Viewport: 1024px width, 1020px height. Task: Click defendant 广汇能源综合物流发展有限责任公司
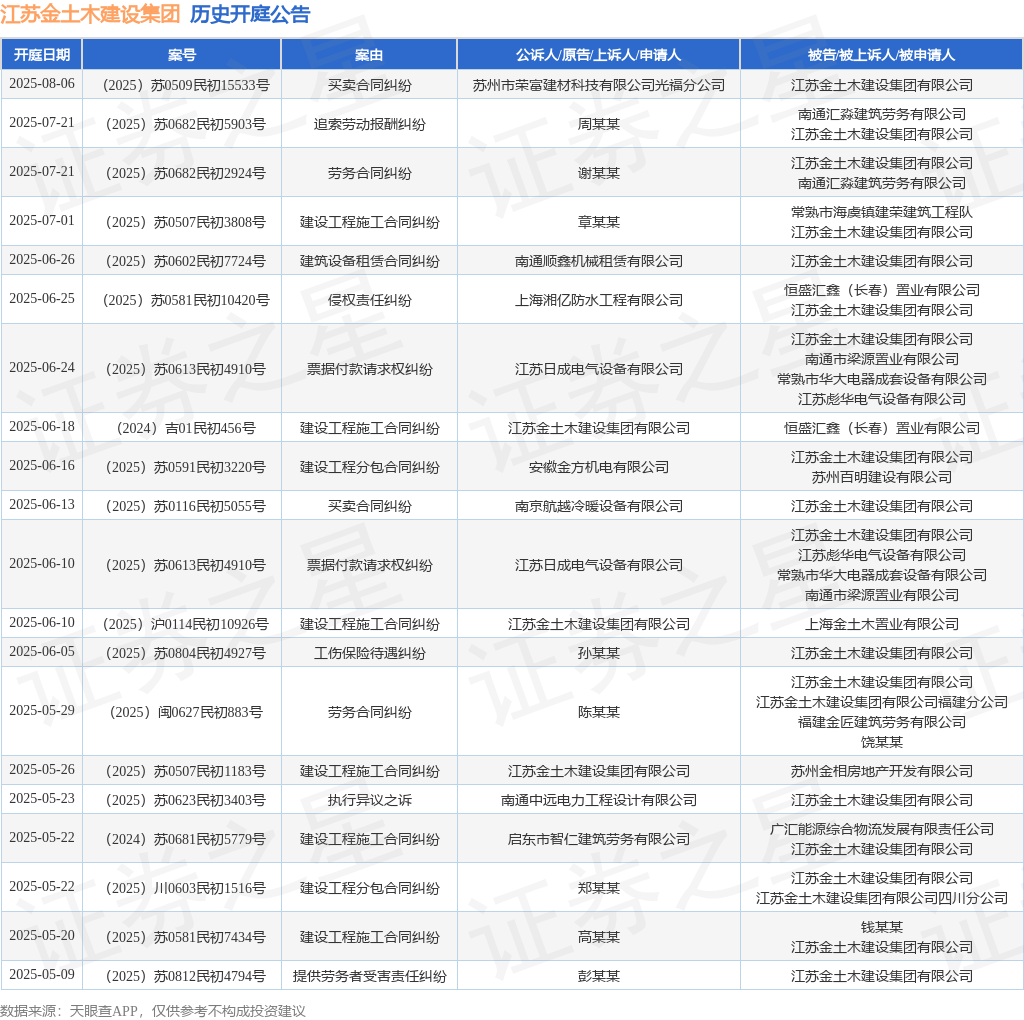882,829
